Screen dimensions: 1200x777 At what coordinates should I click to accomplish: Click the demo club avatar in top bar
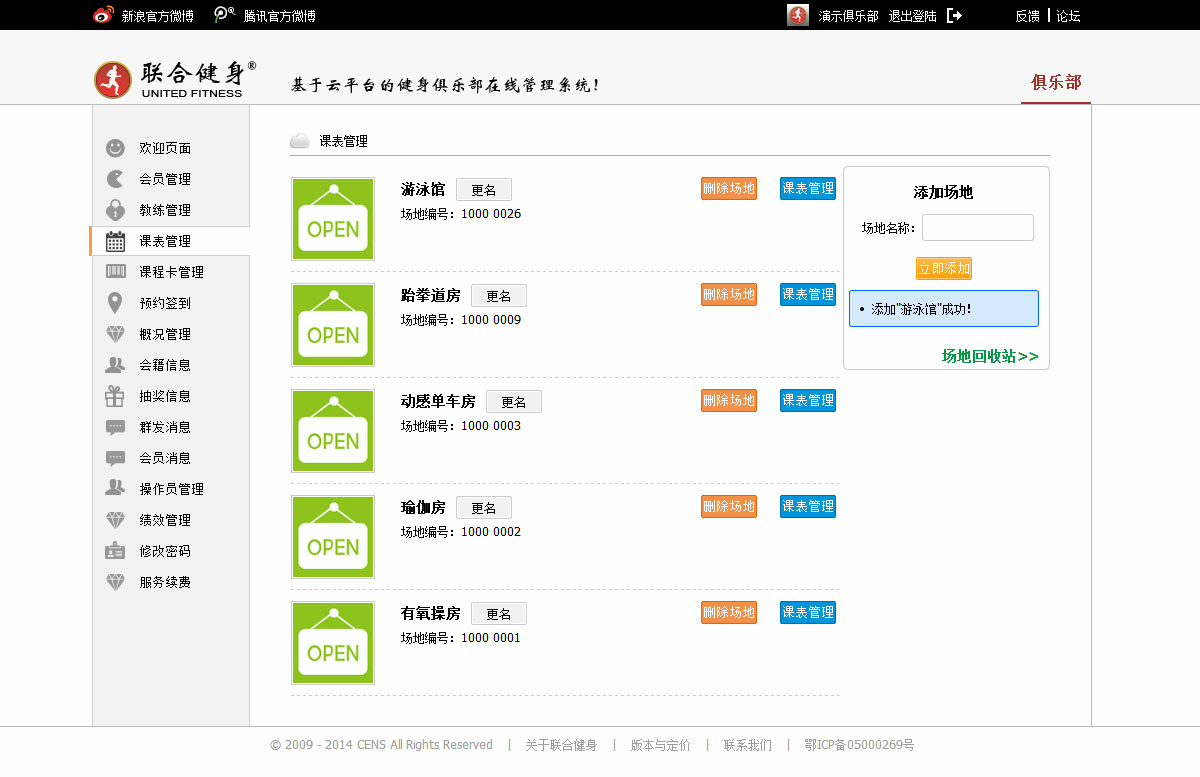click(797, 15)
